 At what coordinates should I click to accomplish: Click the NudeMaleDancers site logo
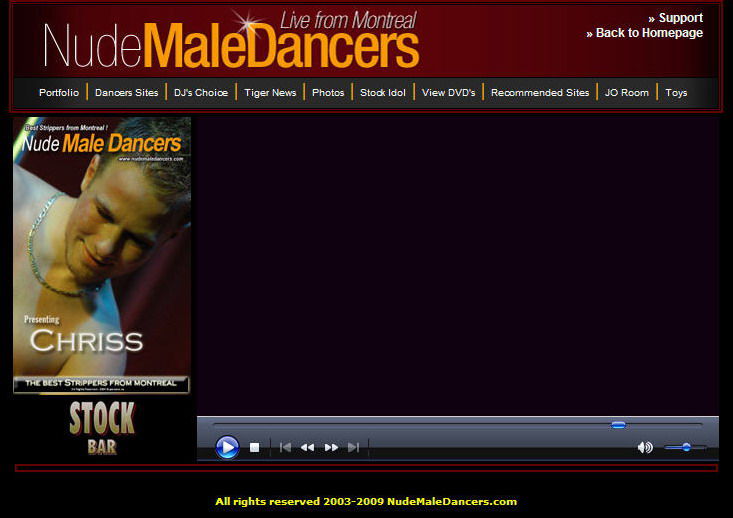231,40
